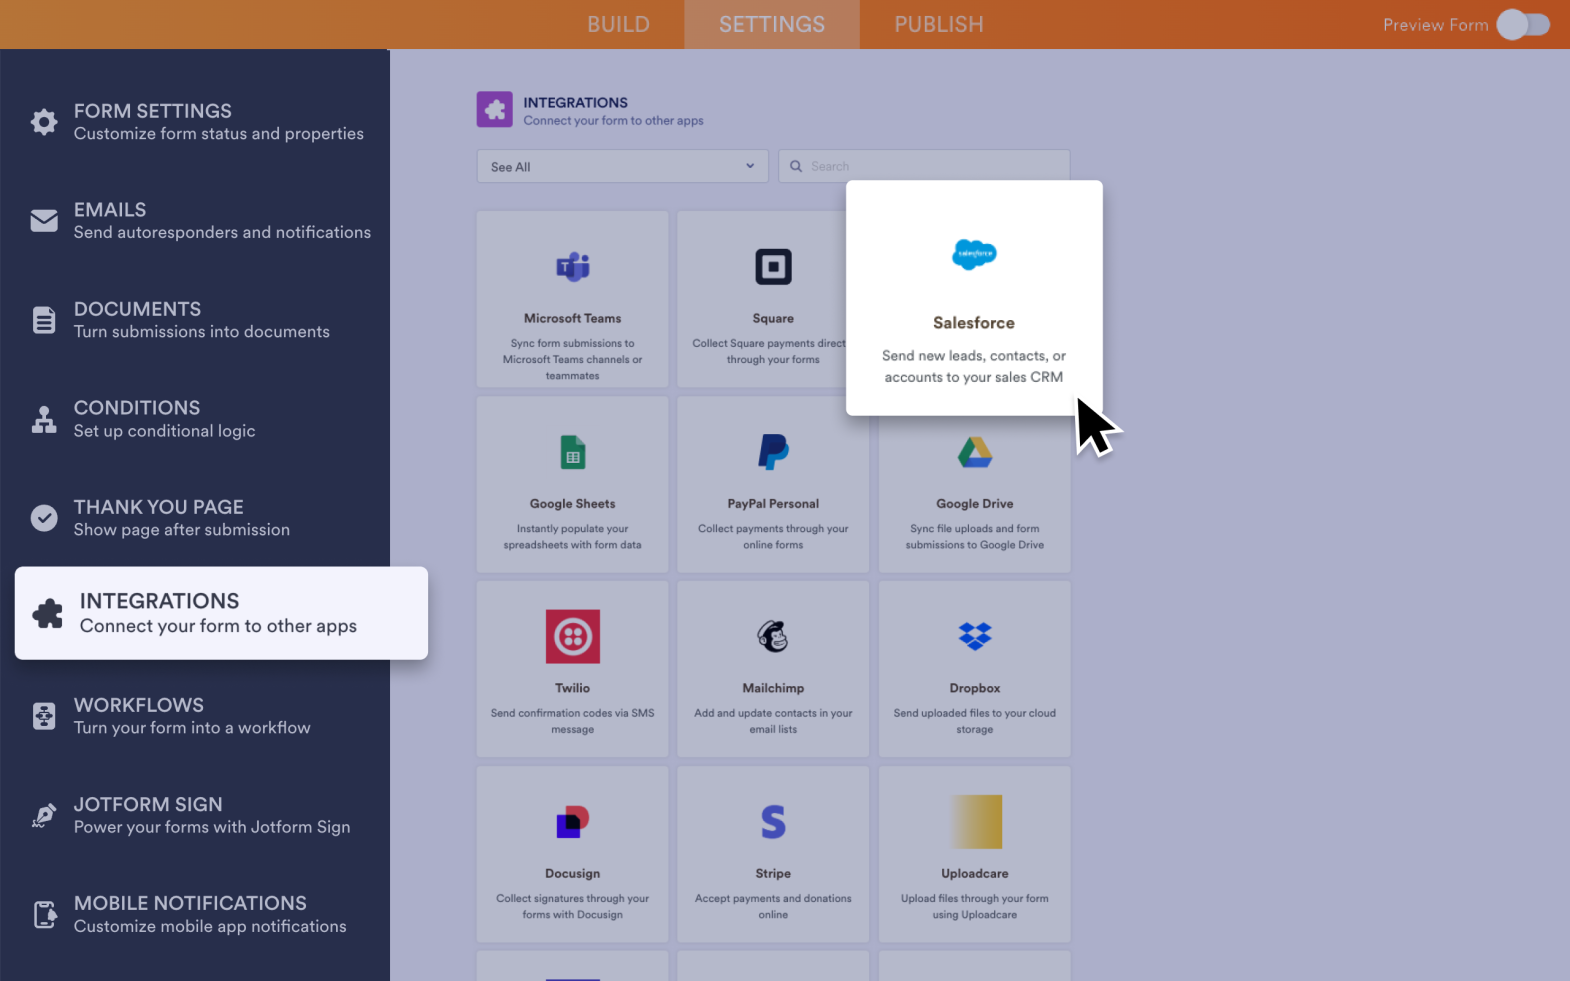This screenshot has width=1570, height=981.
Task: Open the Uploadcare integration card
Action: 974,854
